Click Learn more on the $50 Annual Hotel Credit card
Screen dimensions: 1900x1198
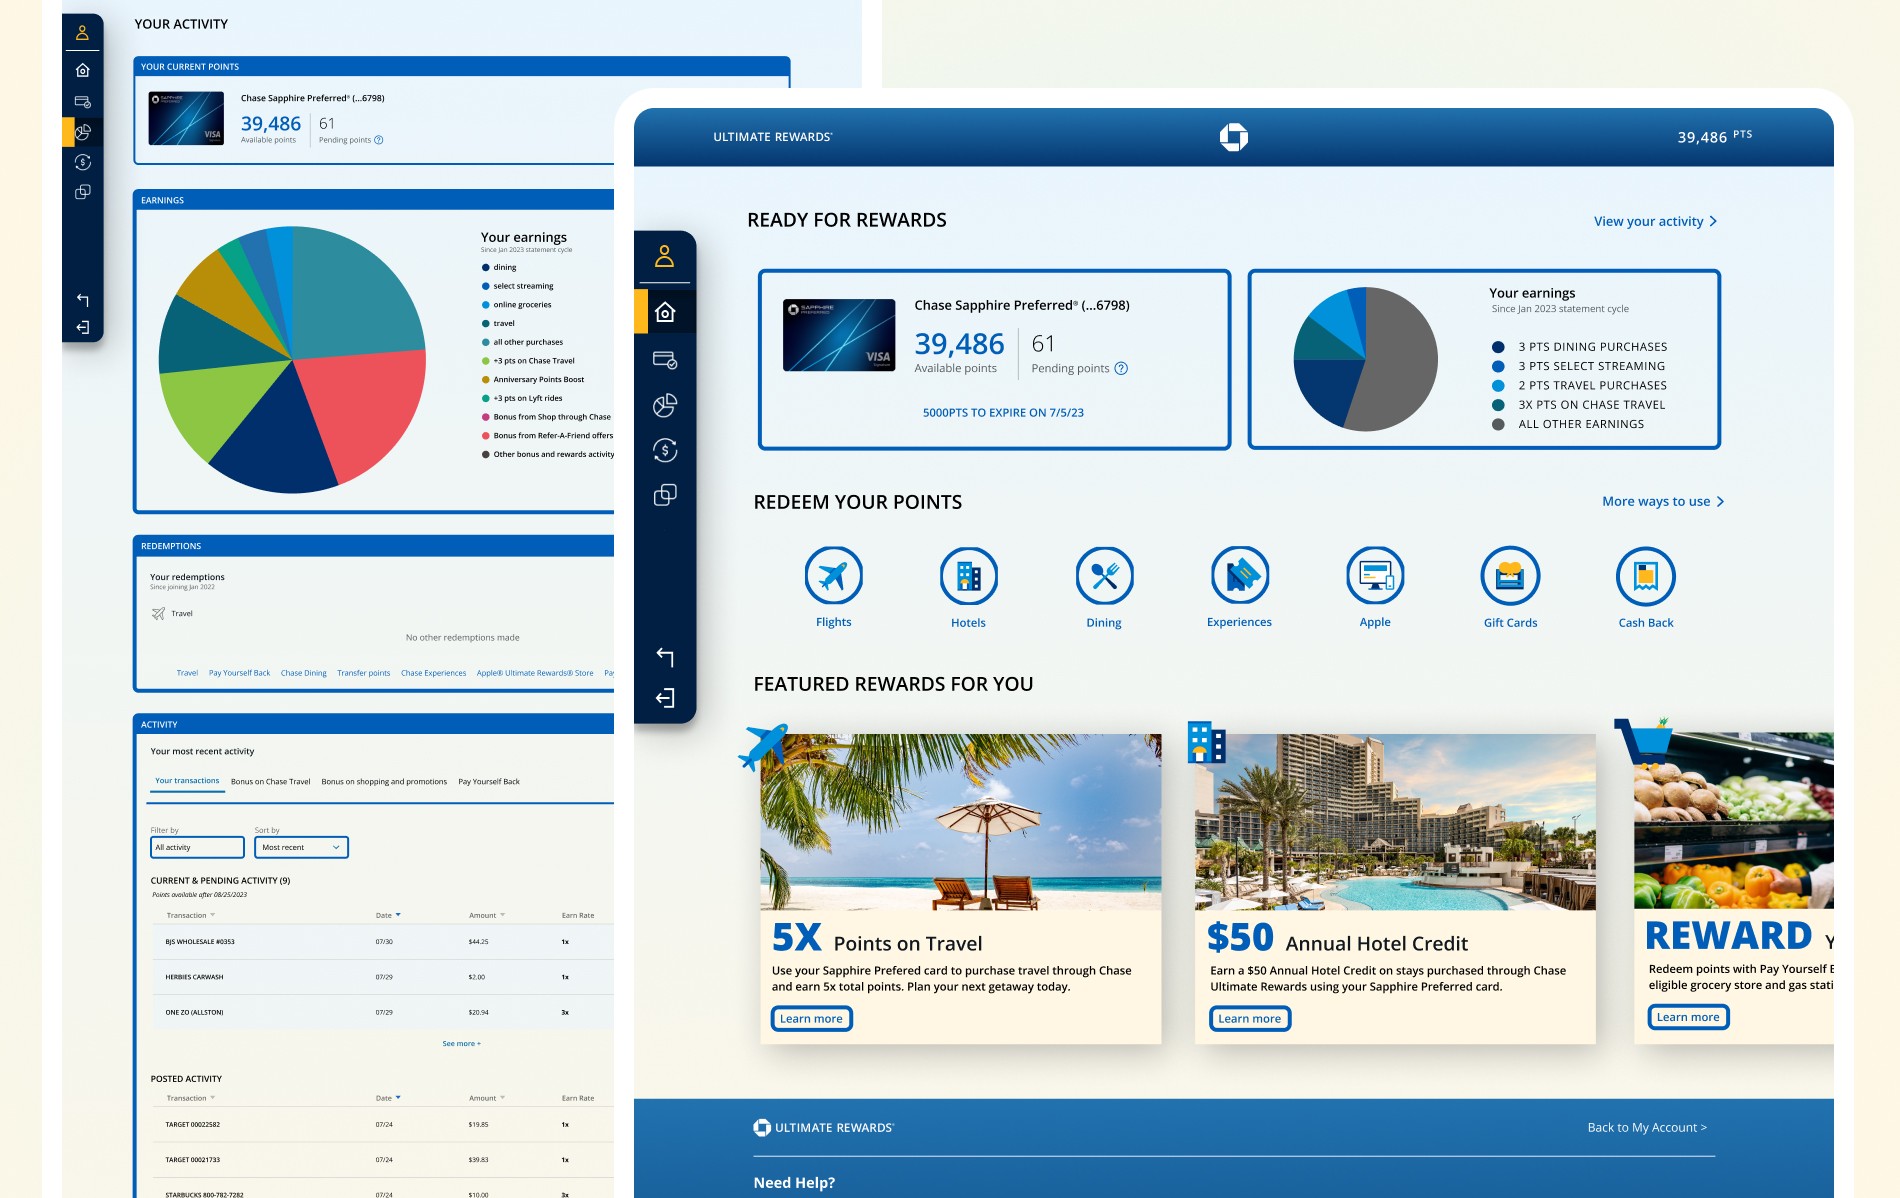[1249, 1018]
